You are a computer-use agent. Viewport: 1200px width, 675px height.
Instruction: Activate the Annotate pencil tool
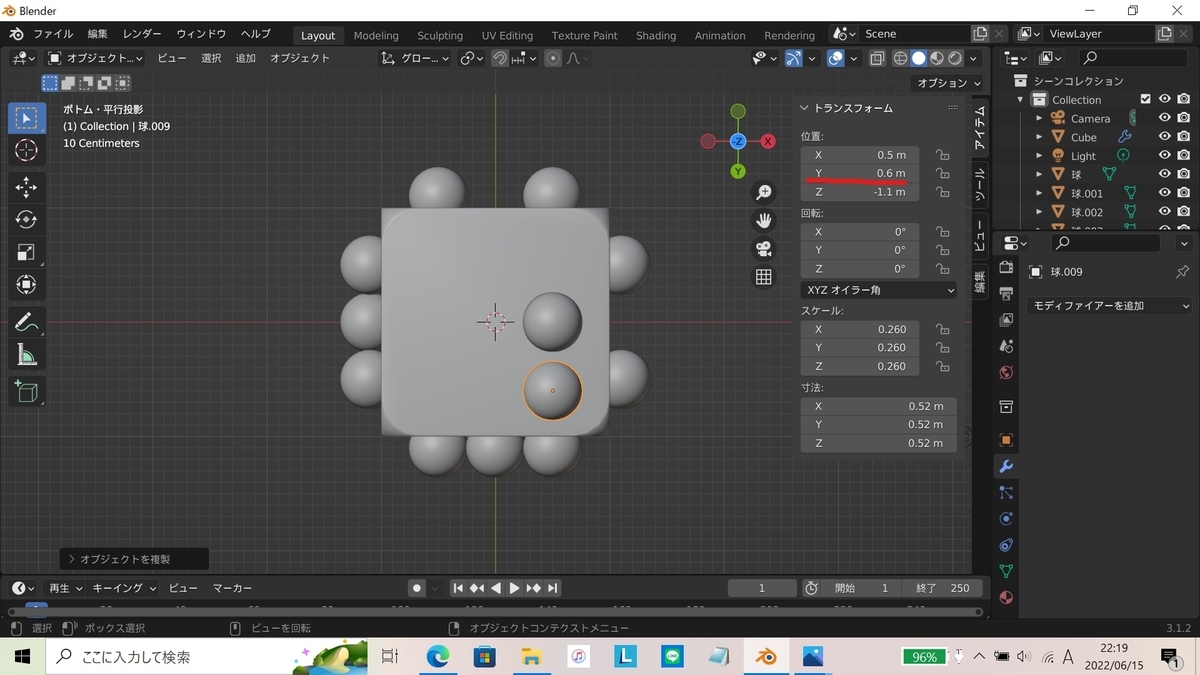(27, 322)
